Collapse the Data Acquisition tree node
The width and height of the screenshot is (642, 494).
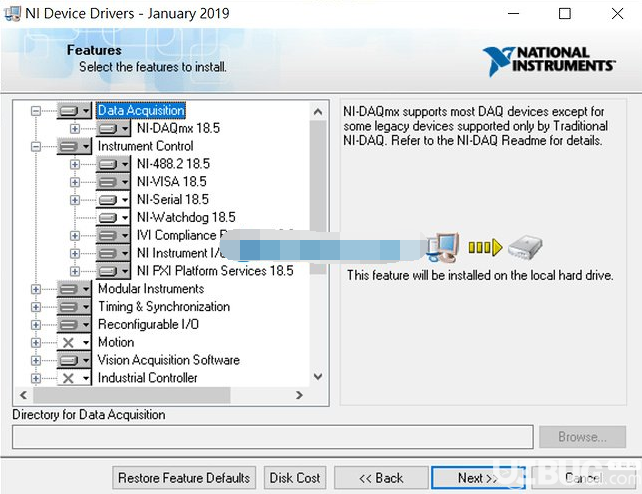point(36,111)
